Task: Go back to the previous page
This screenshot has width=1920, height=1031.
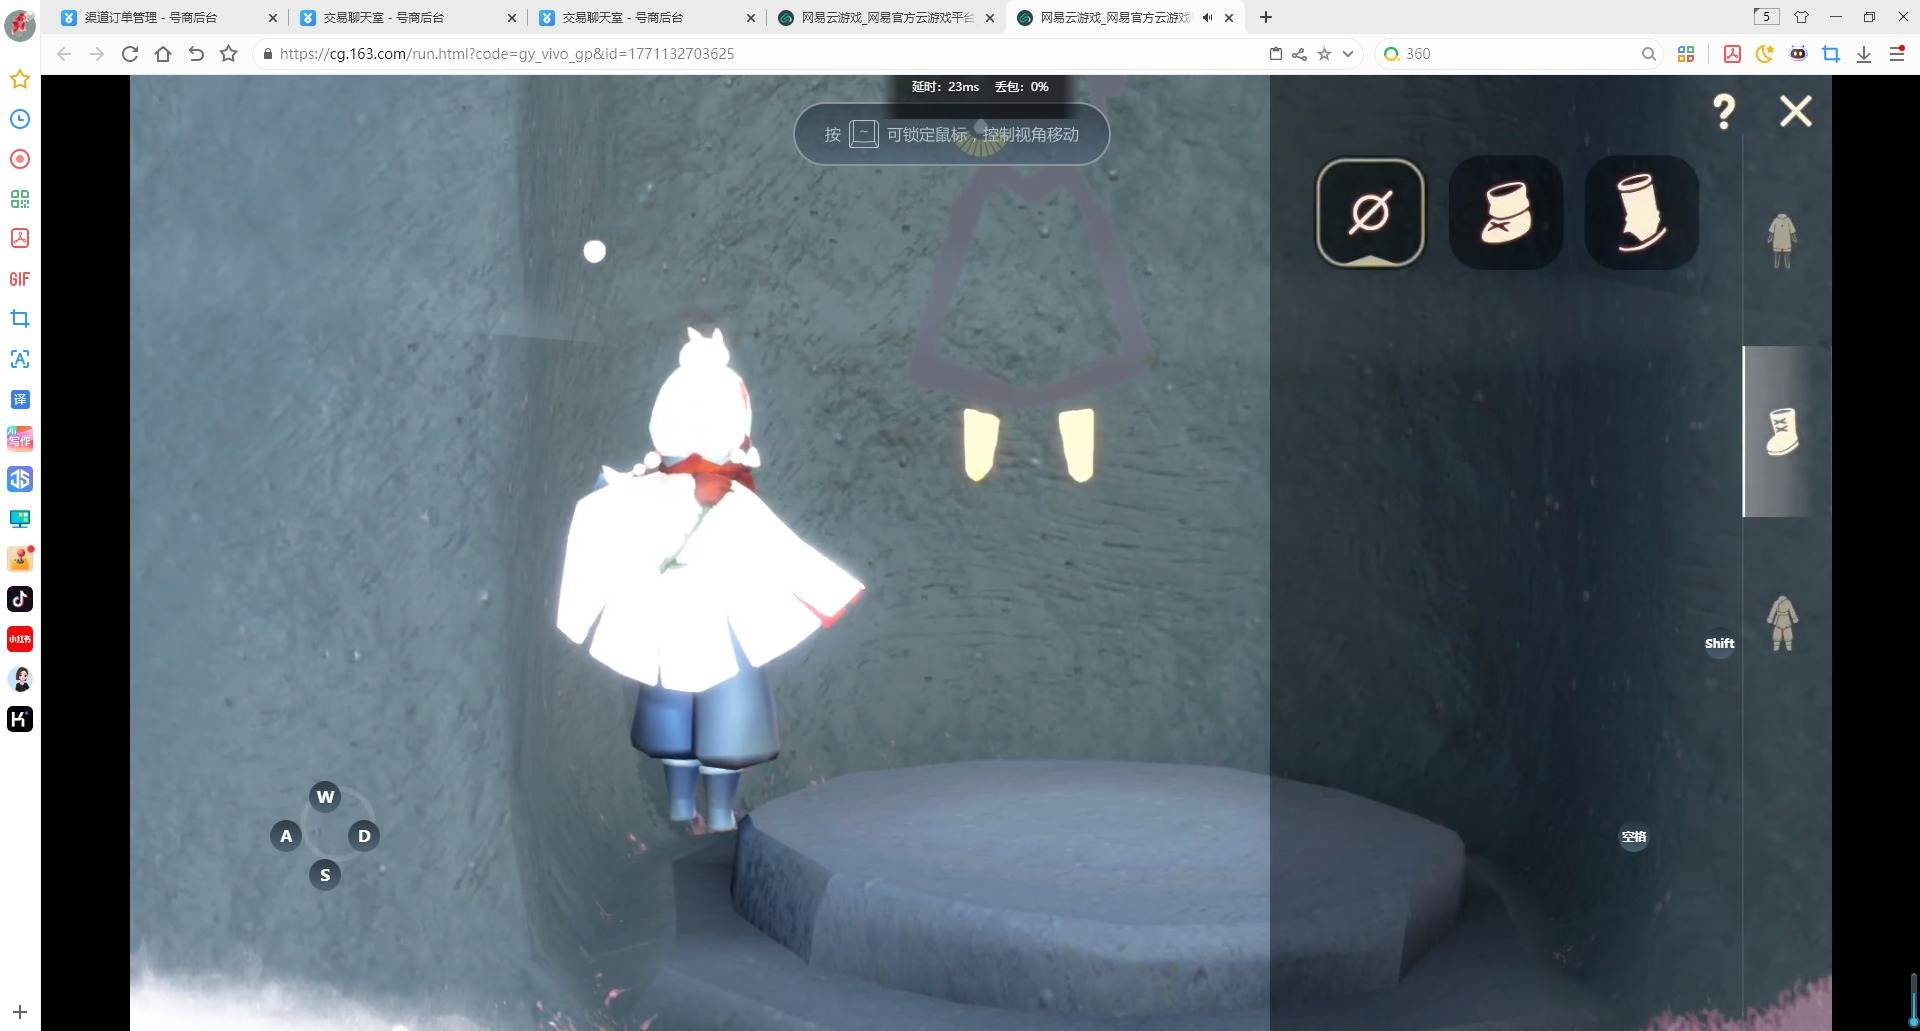Action: coord(64,54)
